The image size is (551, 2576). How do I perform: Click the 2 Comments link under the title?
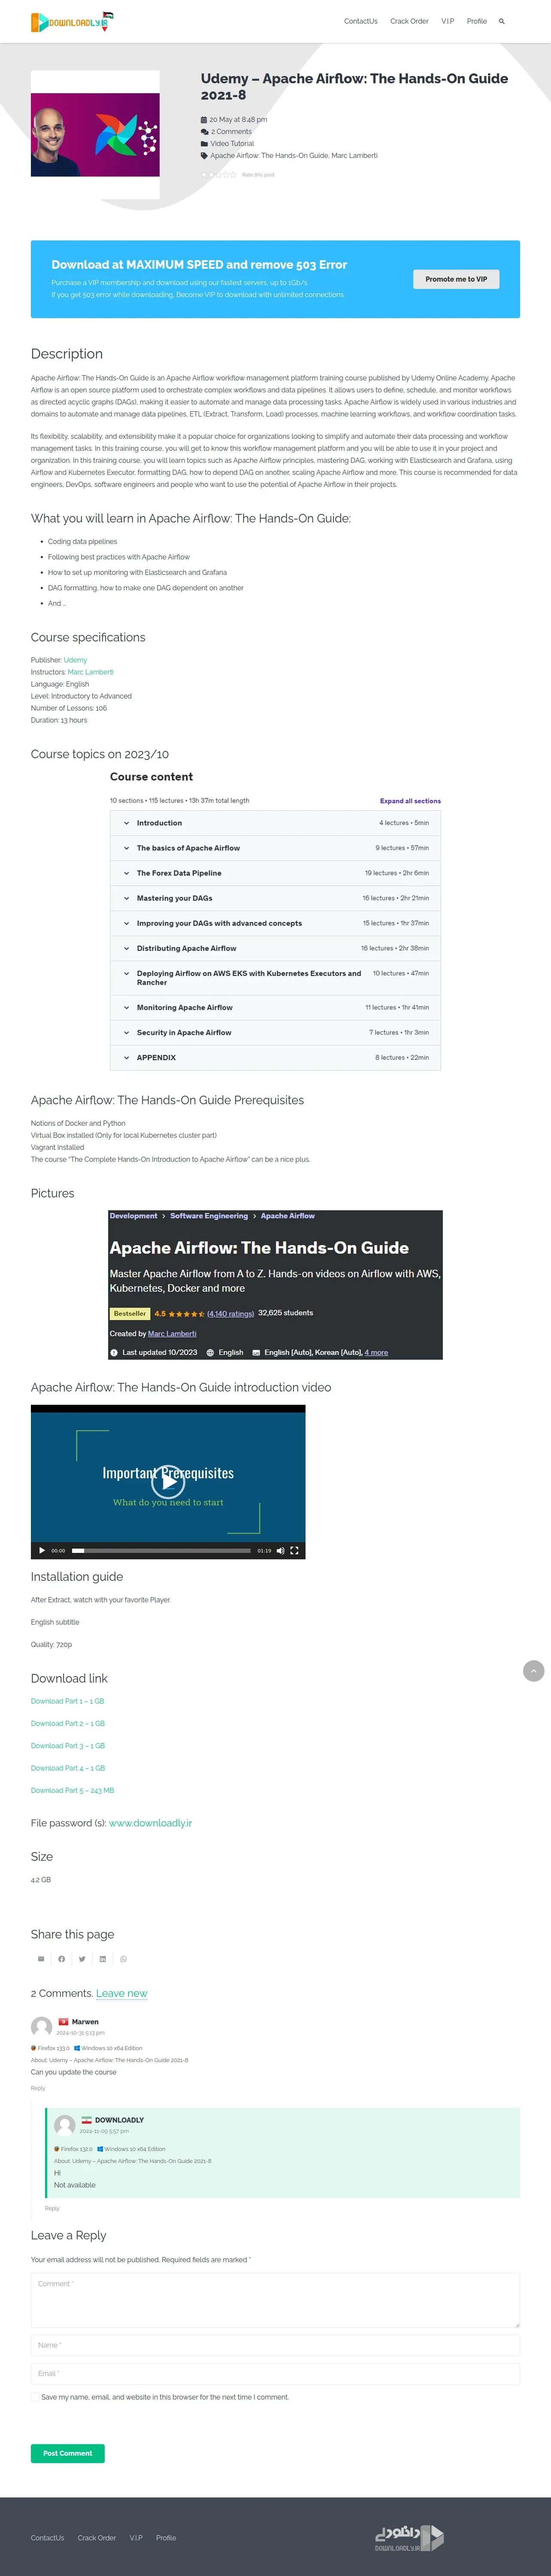tap(231, 131)
